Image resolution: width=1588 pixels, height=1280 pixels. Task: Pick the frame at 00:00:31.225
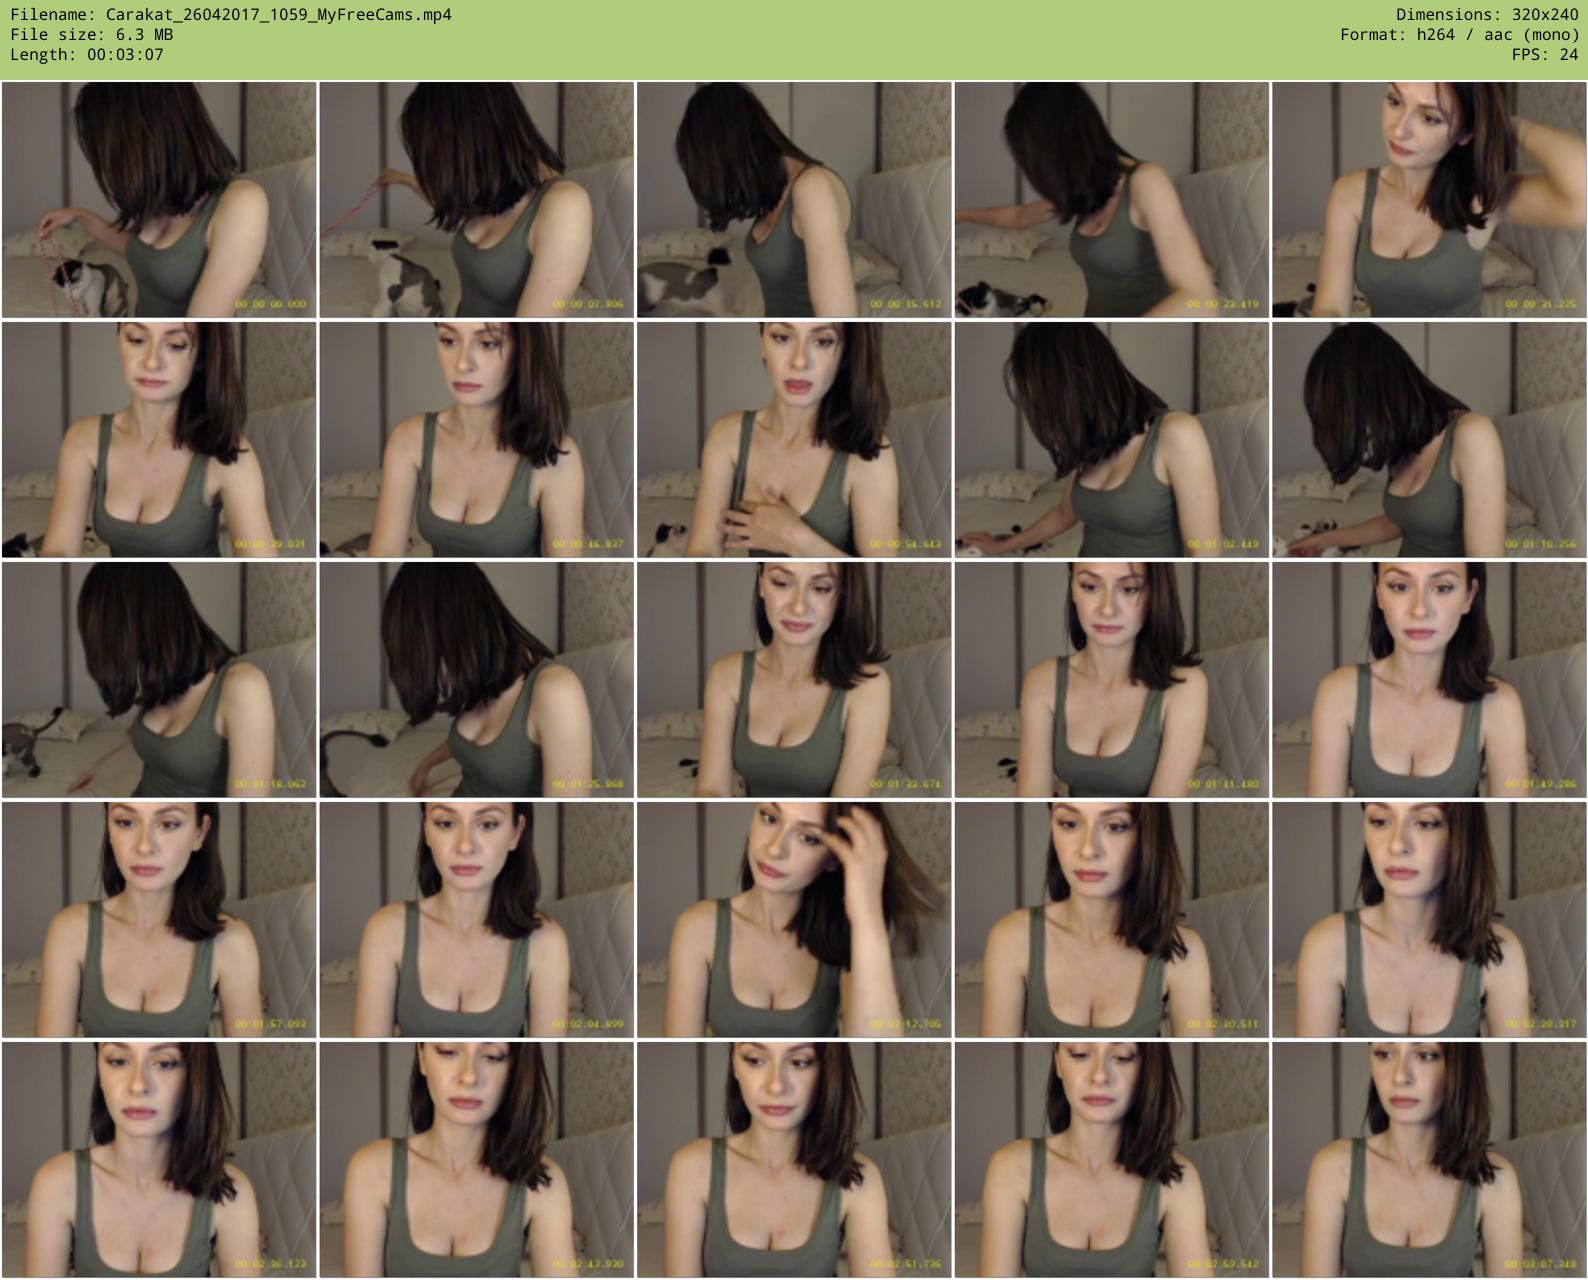click(x=1429, y=200)
